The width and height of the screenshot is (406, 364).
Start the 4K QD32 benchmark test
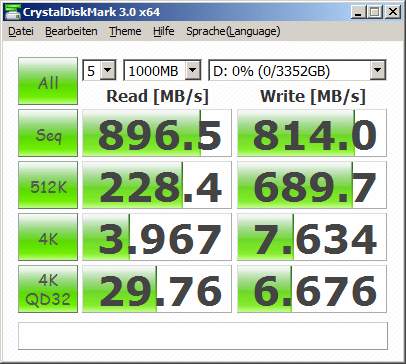pos(48,289)
